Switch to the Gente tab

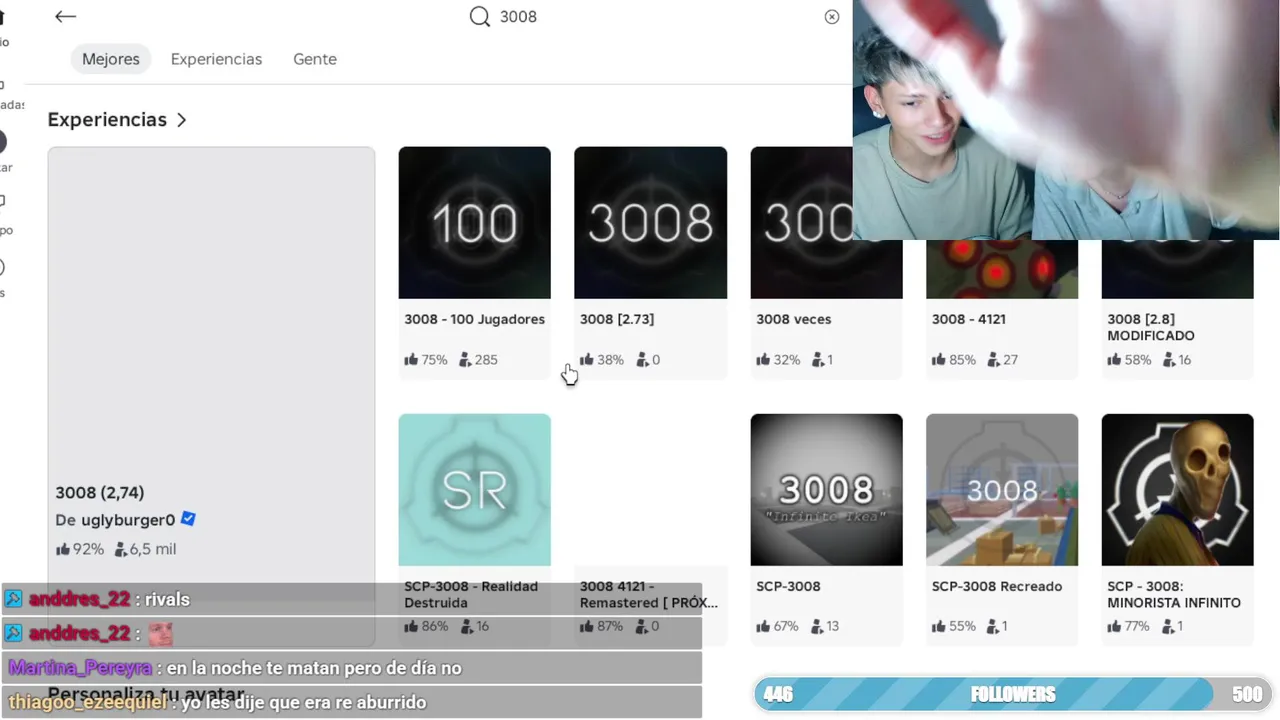click(315, 59)
